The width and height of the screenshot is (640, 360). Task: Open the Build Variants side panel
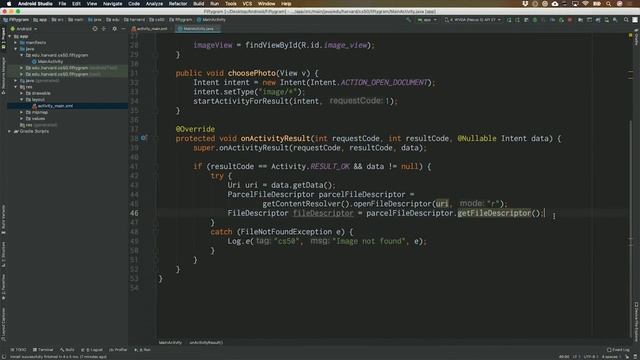[x=3, y=219]
